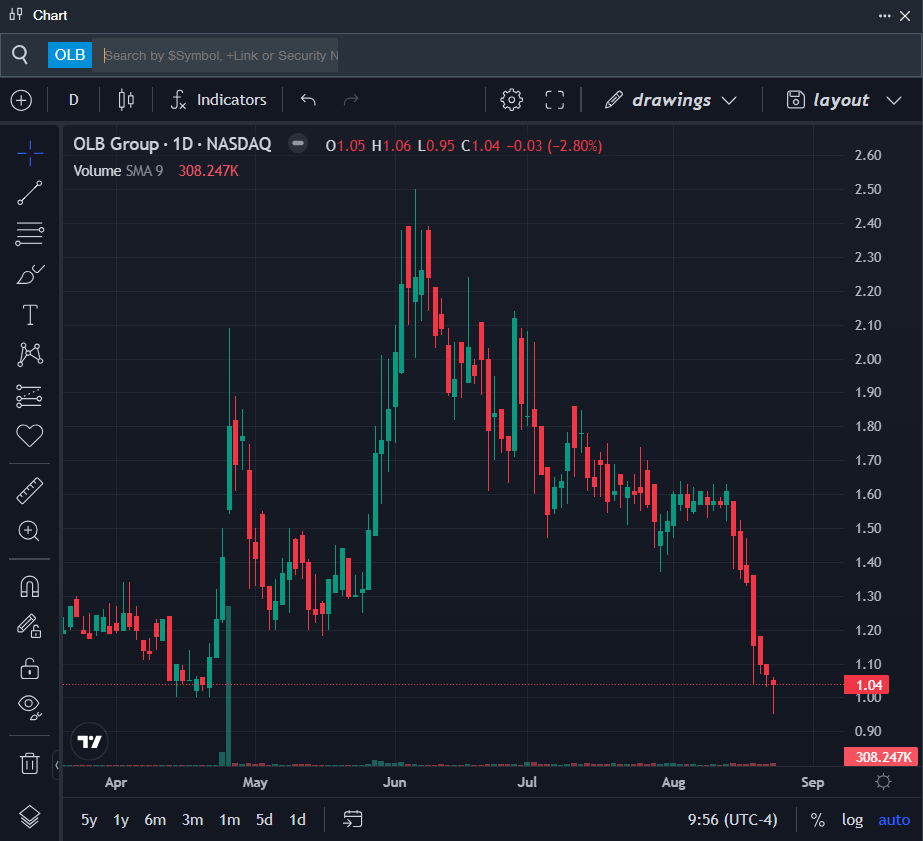Open the chart patterns tool
The width and height of the screenshot is (923, 841).
(29, 355)
